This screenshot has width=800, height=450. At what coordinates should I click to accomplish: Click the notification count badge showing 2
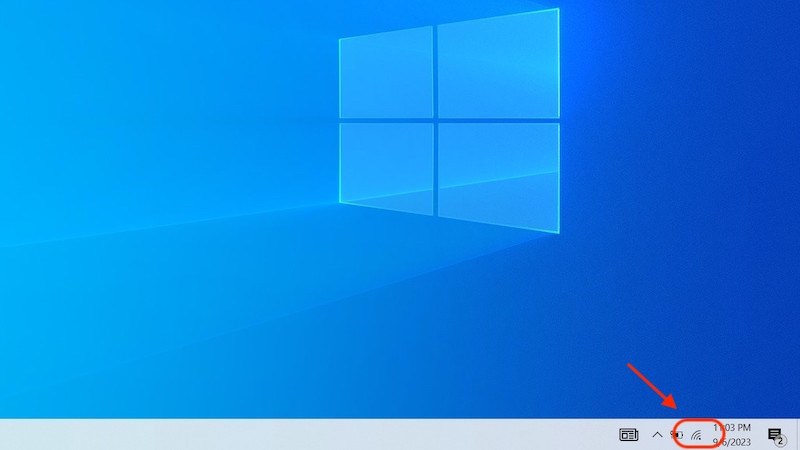pyautogui.click(x=780, y=440)
